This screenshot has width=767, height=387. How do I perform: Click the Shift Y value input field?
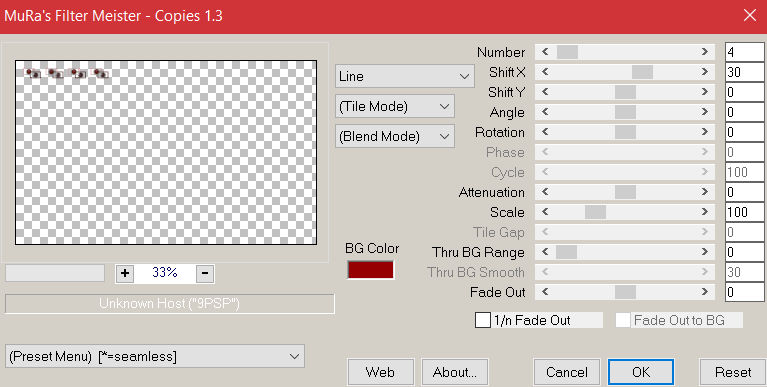[744, 92]
